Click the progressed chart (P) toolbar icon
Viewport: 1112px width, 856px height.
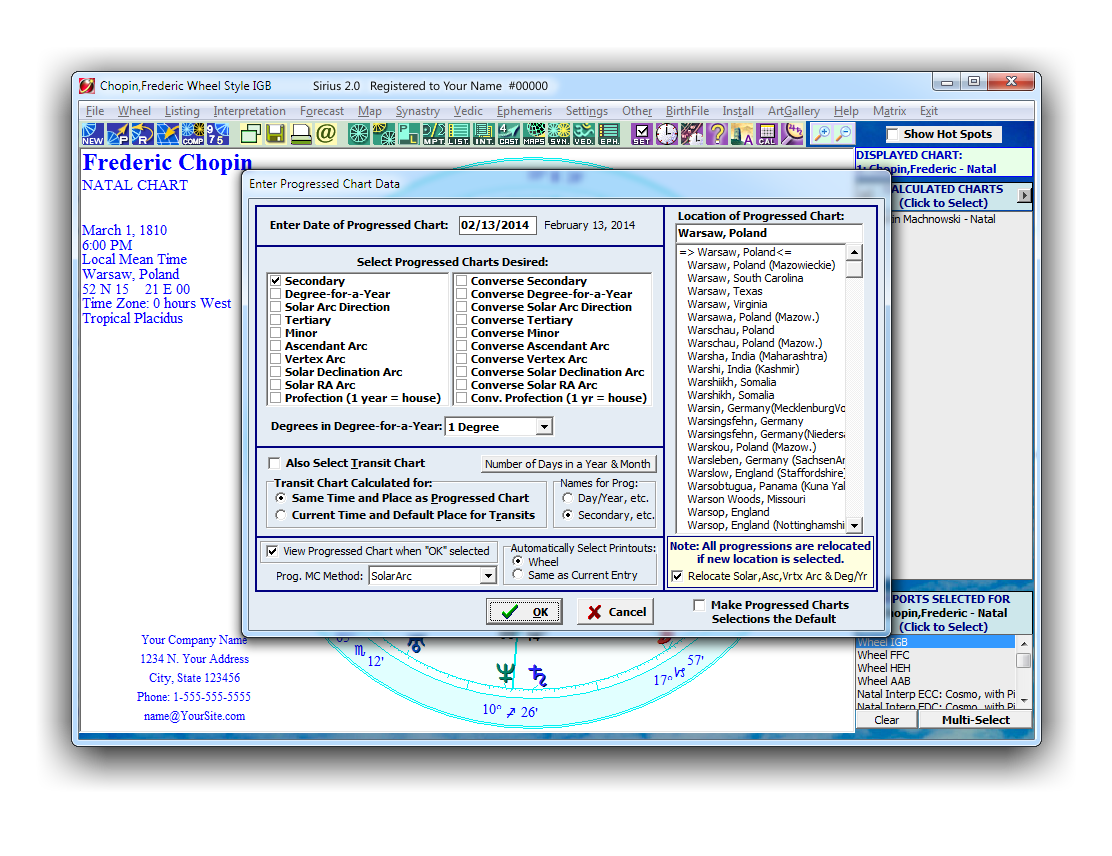(118, 133)
